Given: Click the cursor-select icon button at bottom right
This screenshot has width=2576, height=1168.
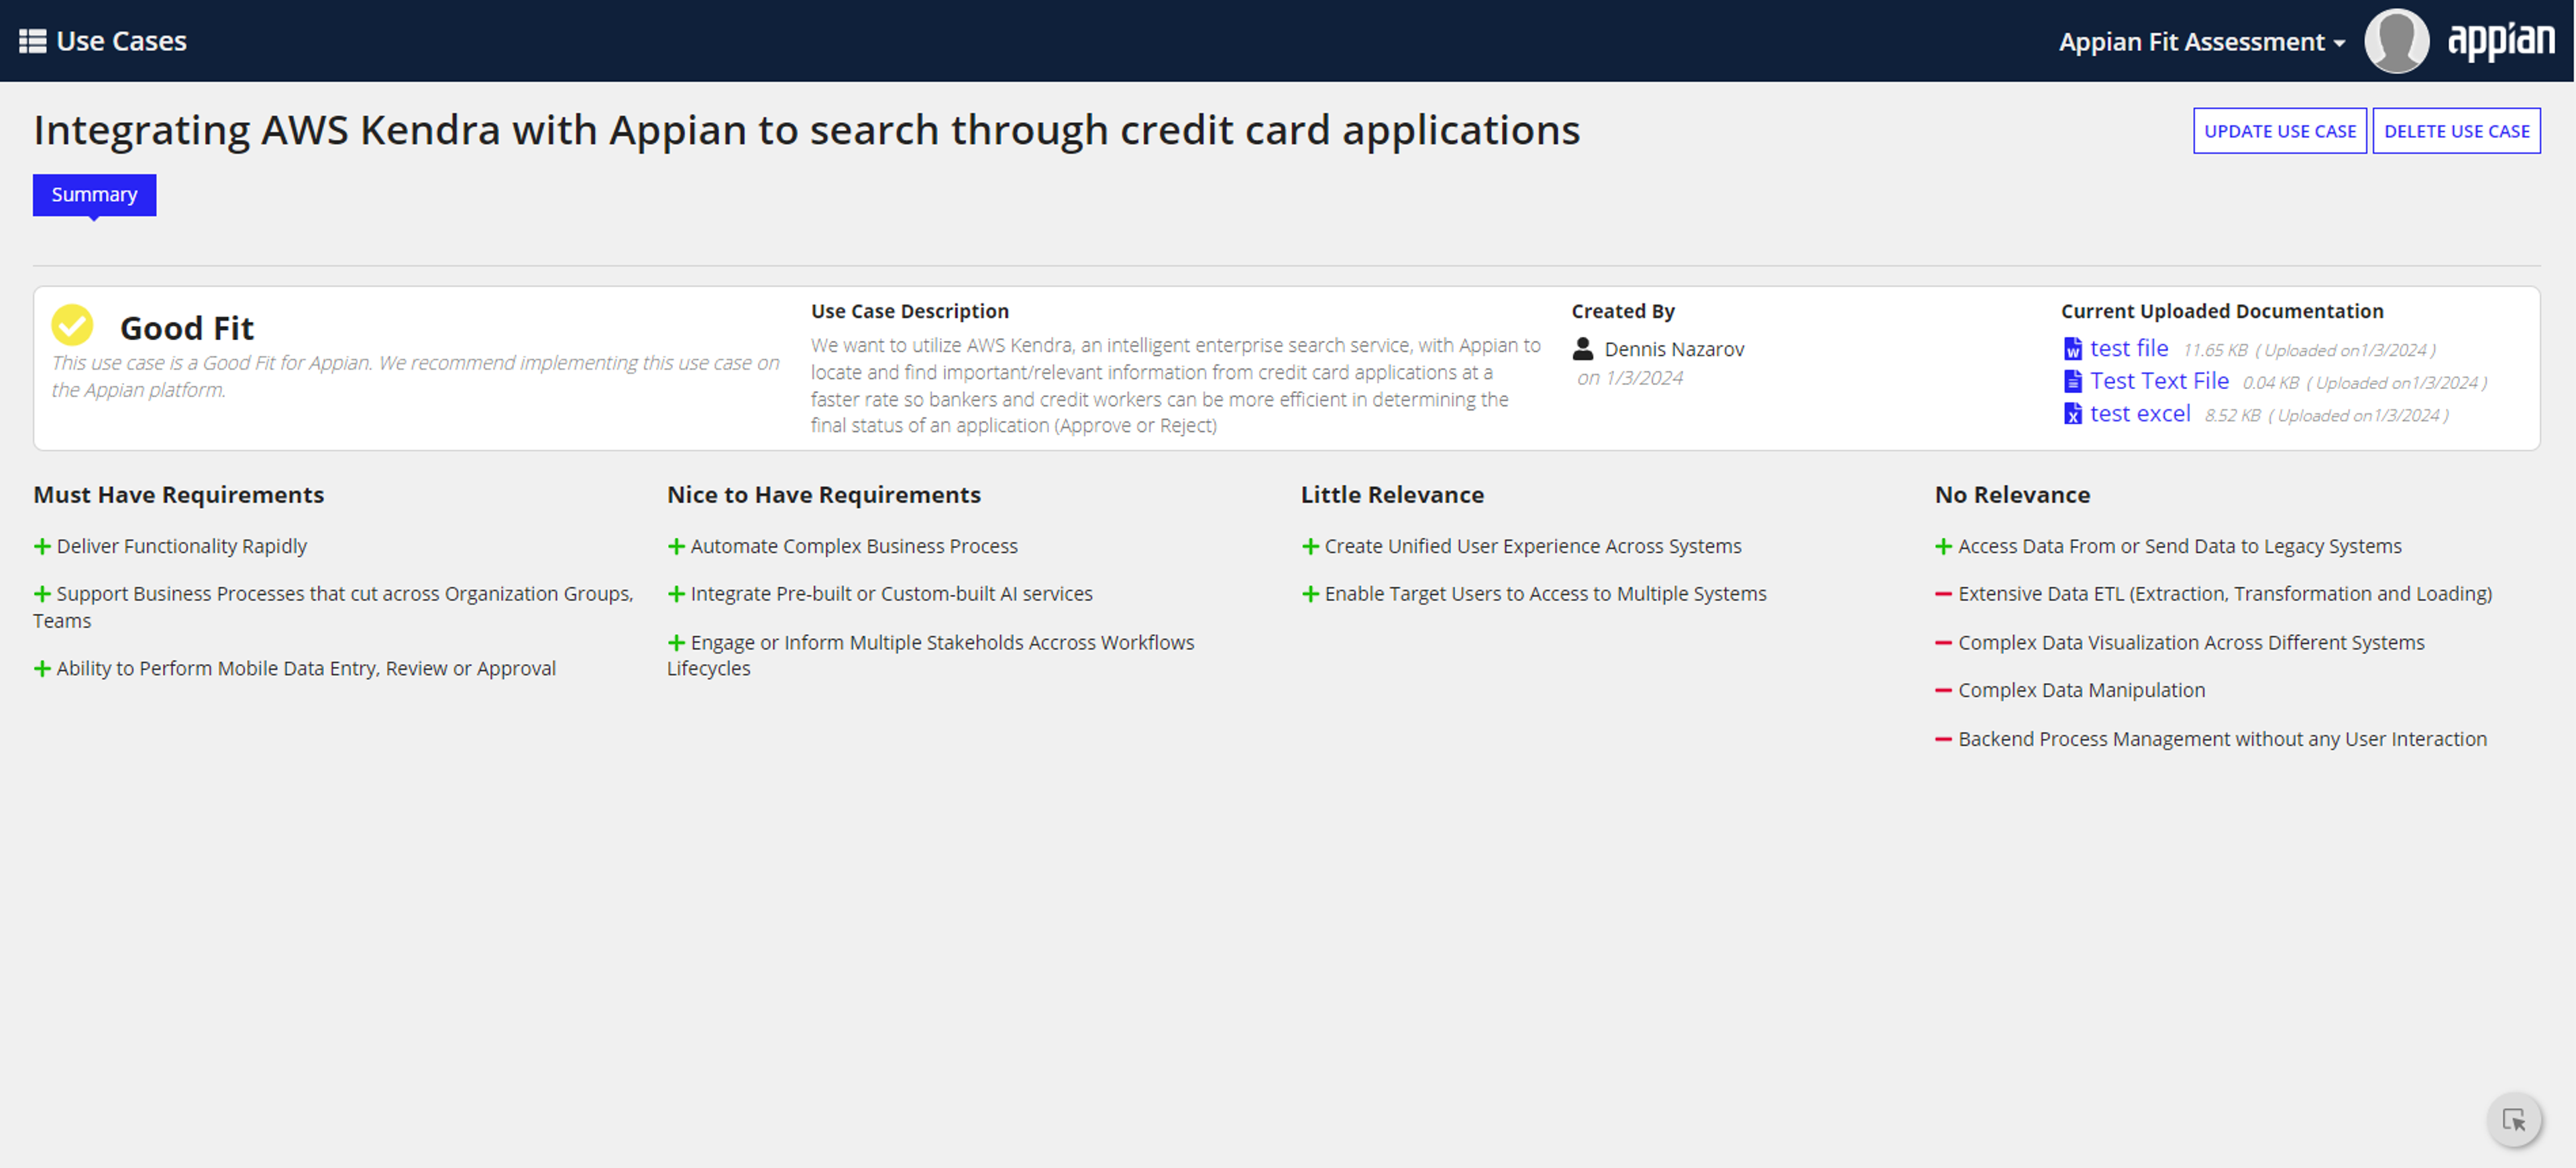Looking at the screenshot, I should click(2514, 1120).
